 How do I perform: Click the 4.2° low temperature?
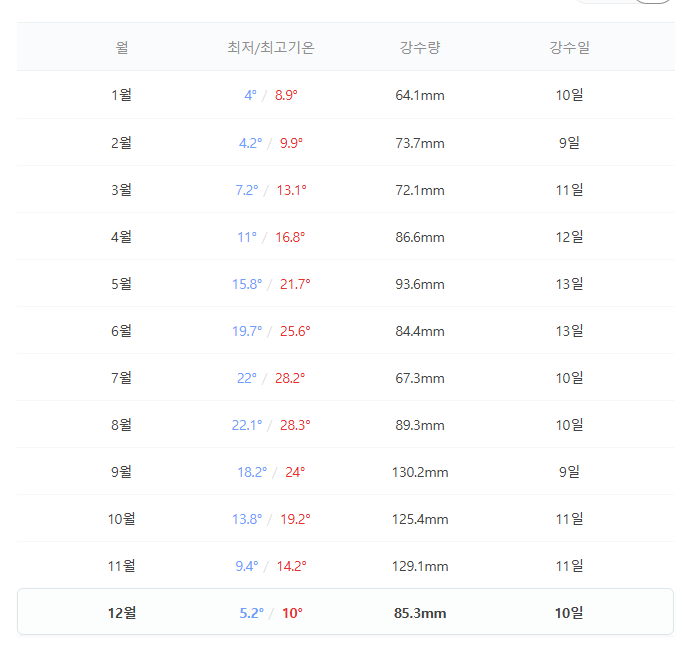tap(250, 143)
